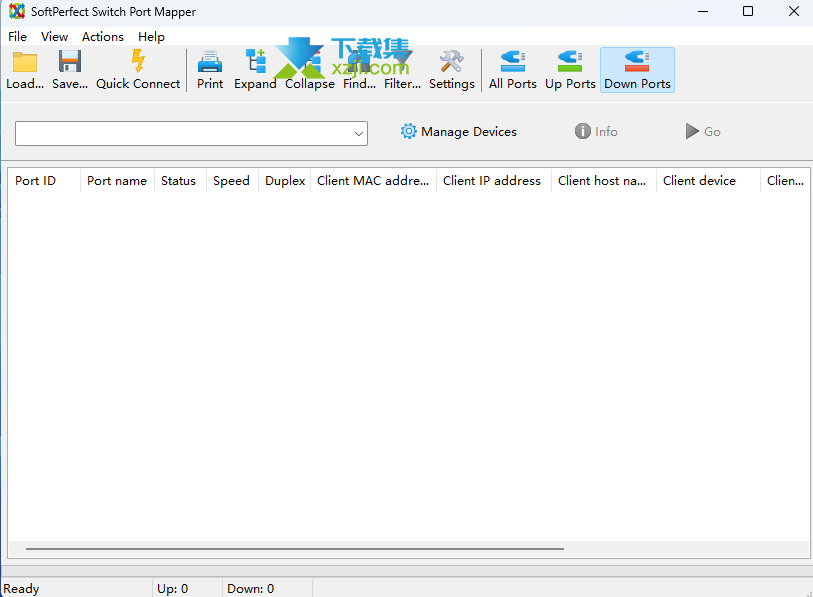The width and height of the screenshot is (813, 597).
Task: Click the 'Down: 0' status bar counter
Action: point(250,589)
